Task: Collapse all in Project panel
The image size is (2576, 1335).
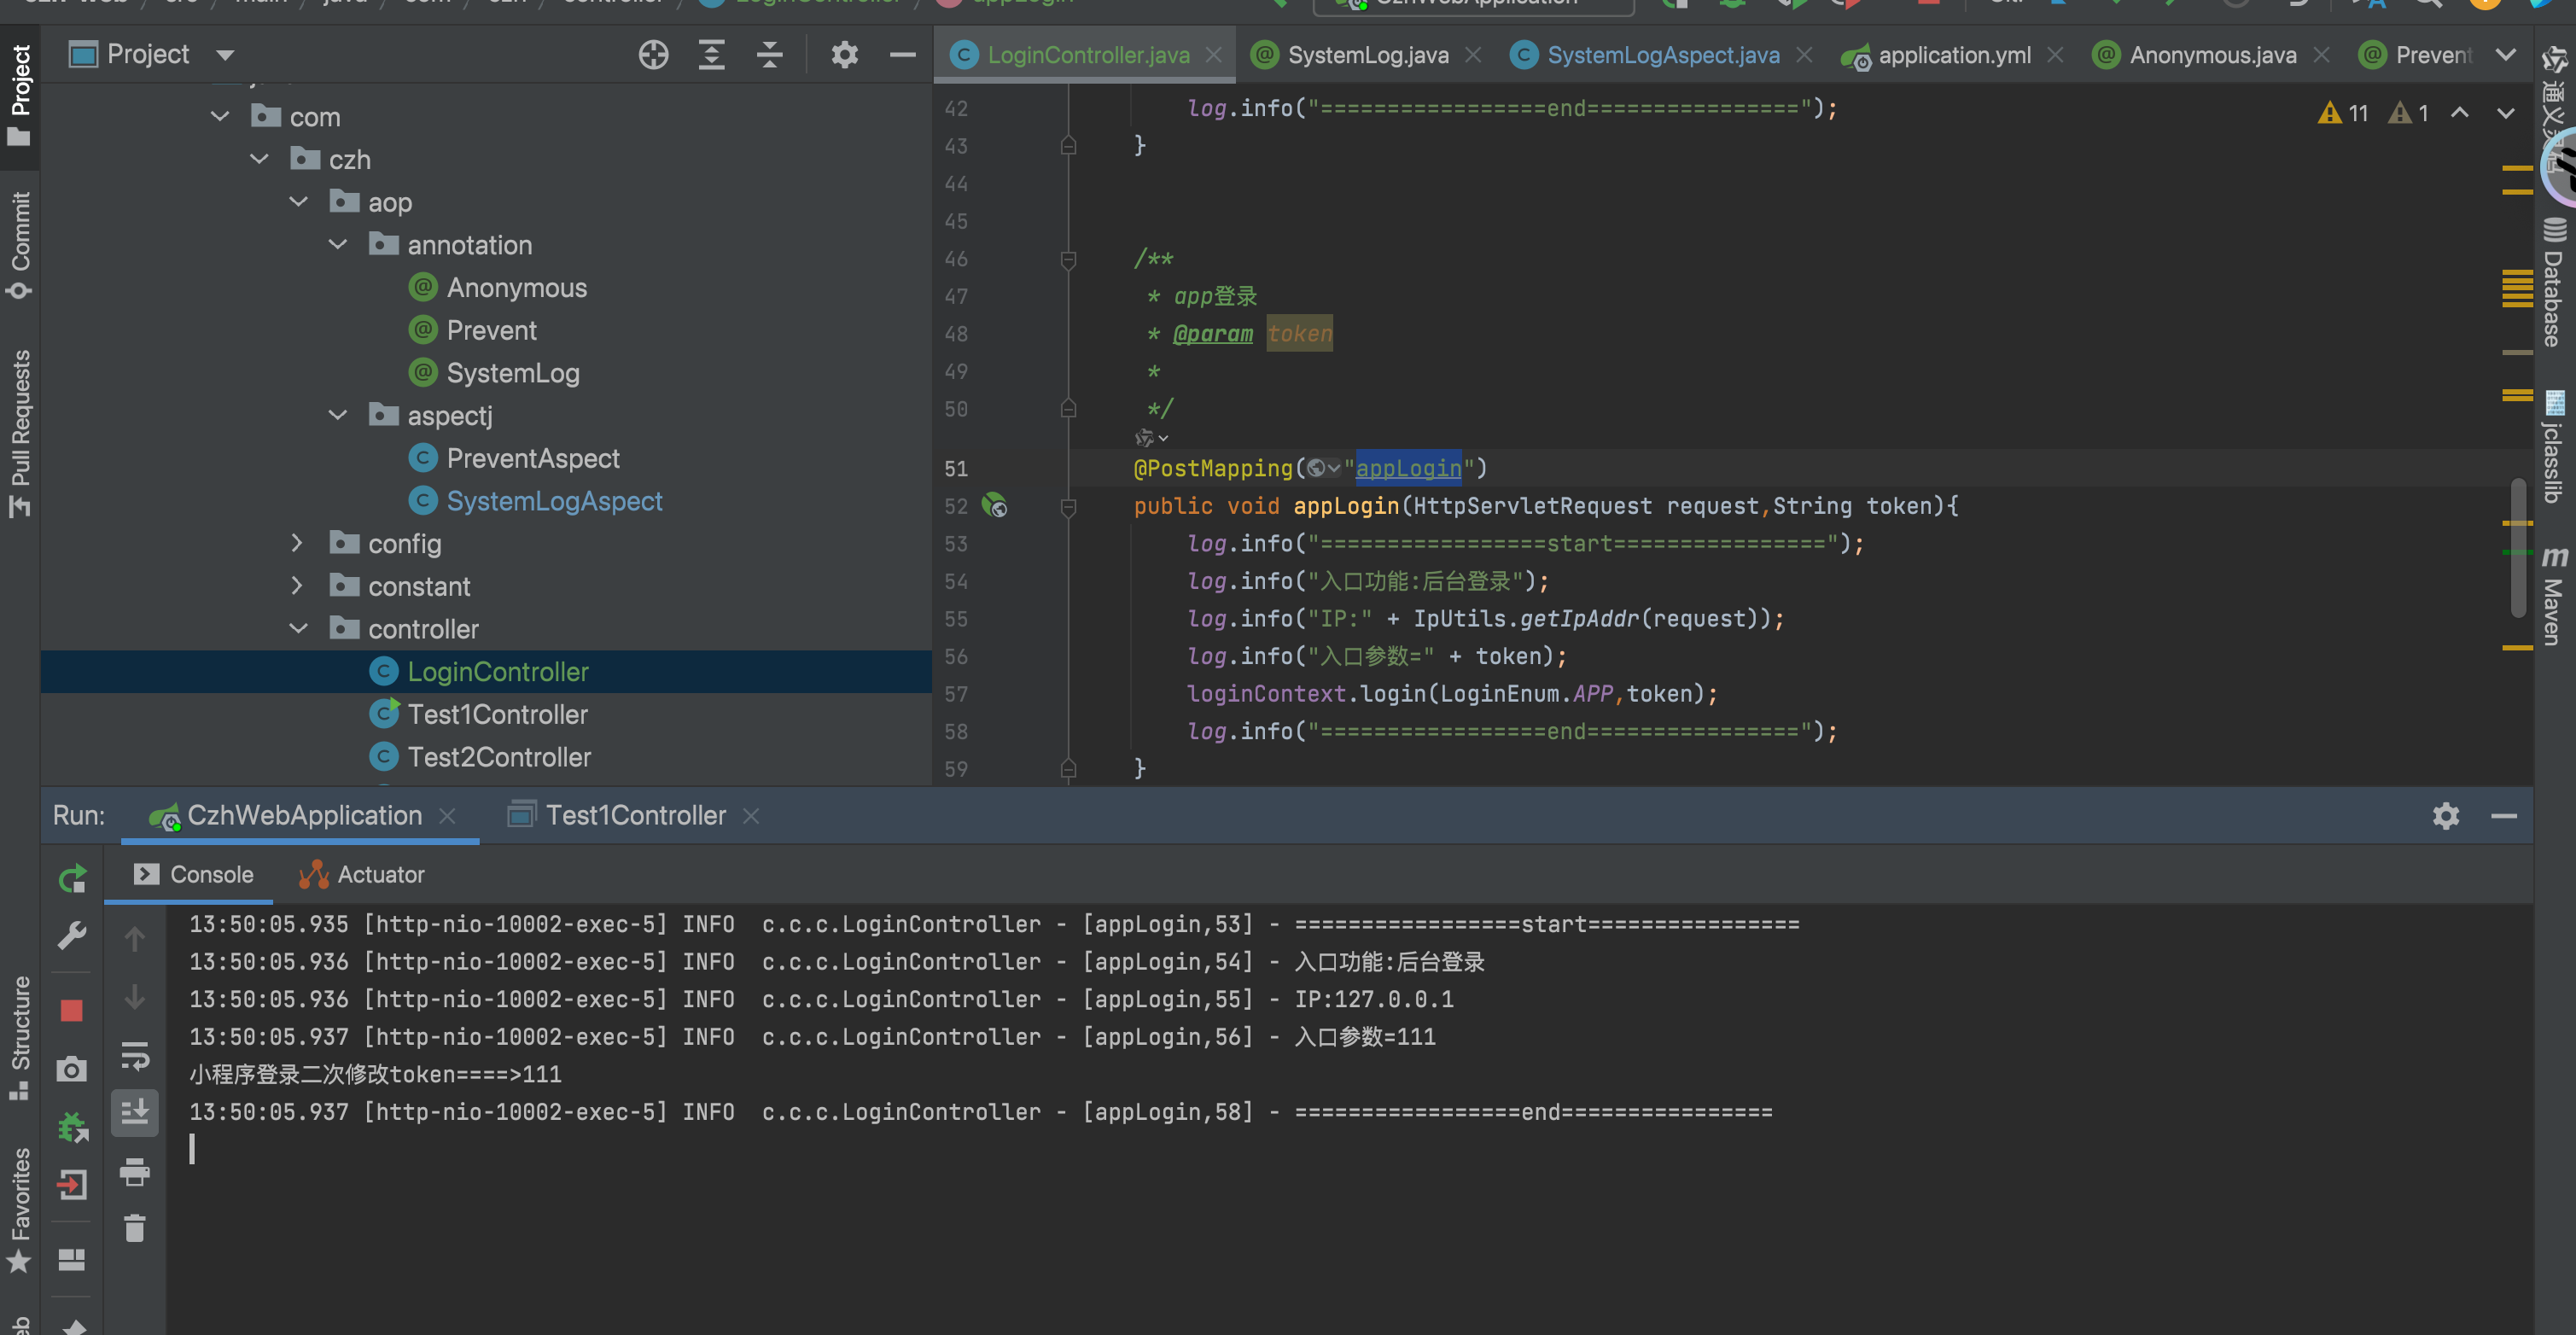Action: click(769, 55)
